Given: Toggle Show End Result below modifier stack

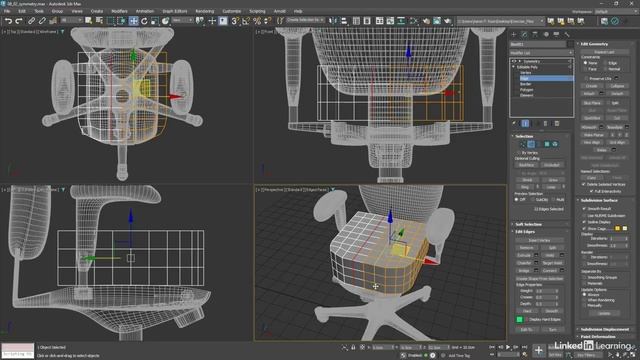Looking at the screenshot, I should [525, 123].
